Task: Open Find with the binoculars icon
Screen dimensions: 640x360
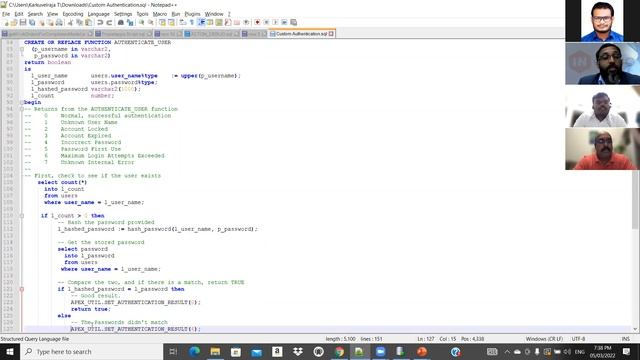Action: pos(120,22)
